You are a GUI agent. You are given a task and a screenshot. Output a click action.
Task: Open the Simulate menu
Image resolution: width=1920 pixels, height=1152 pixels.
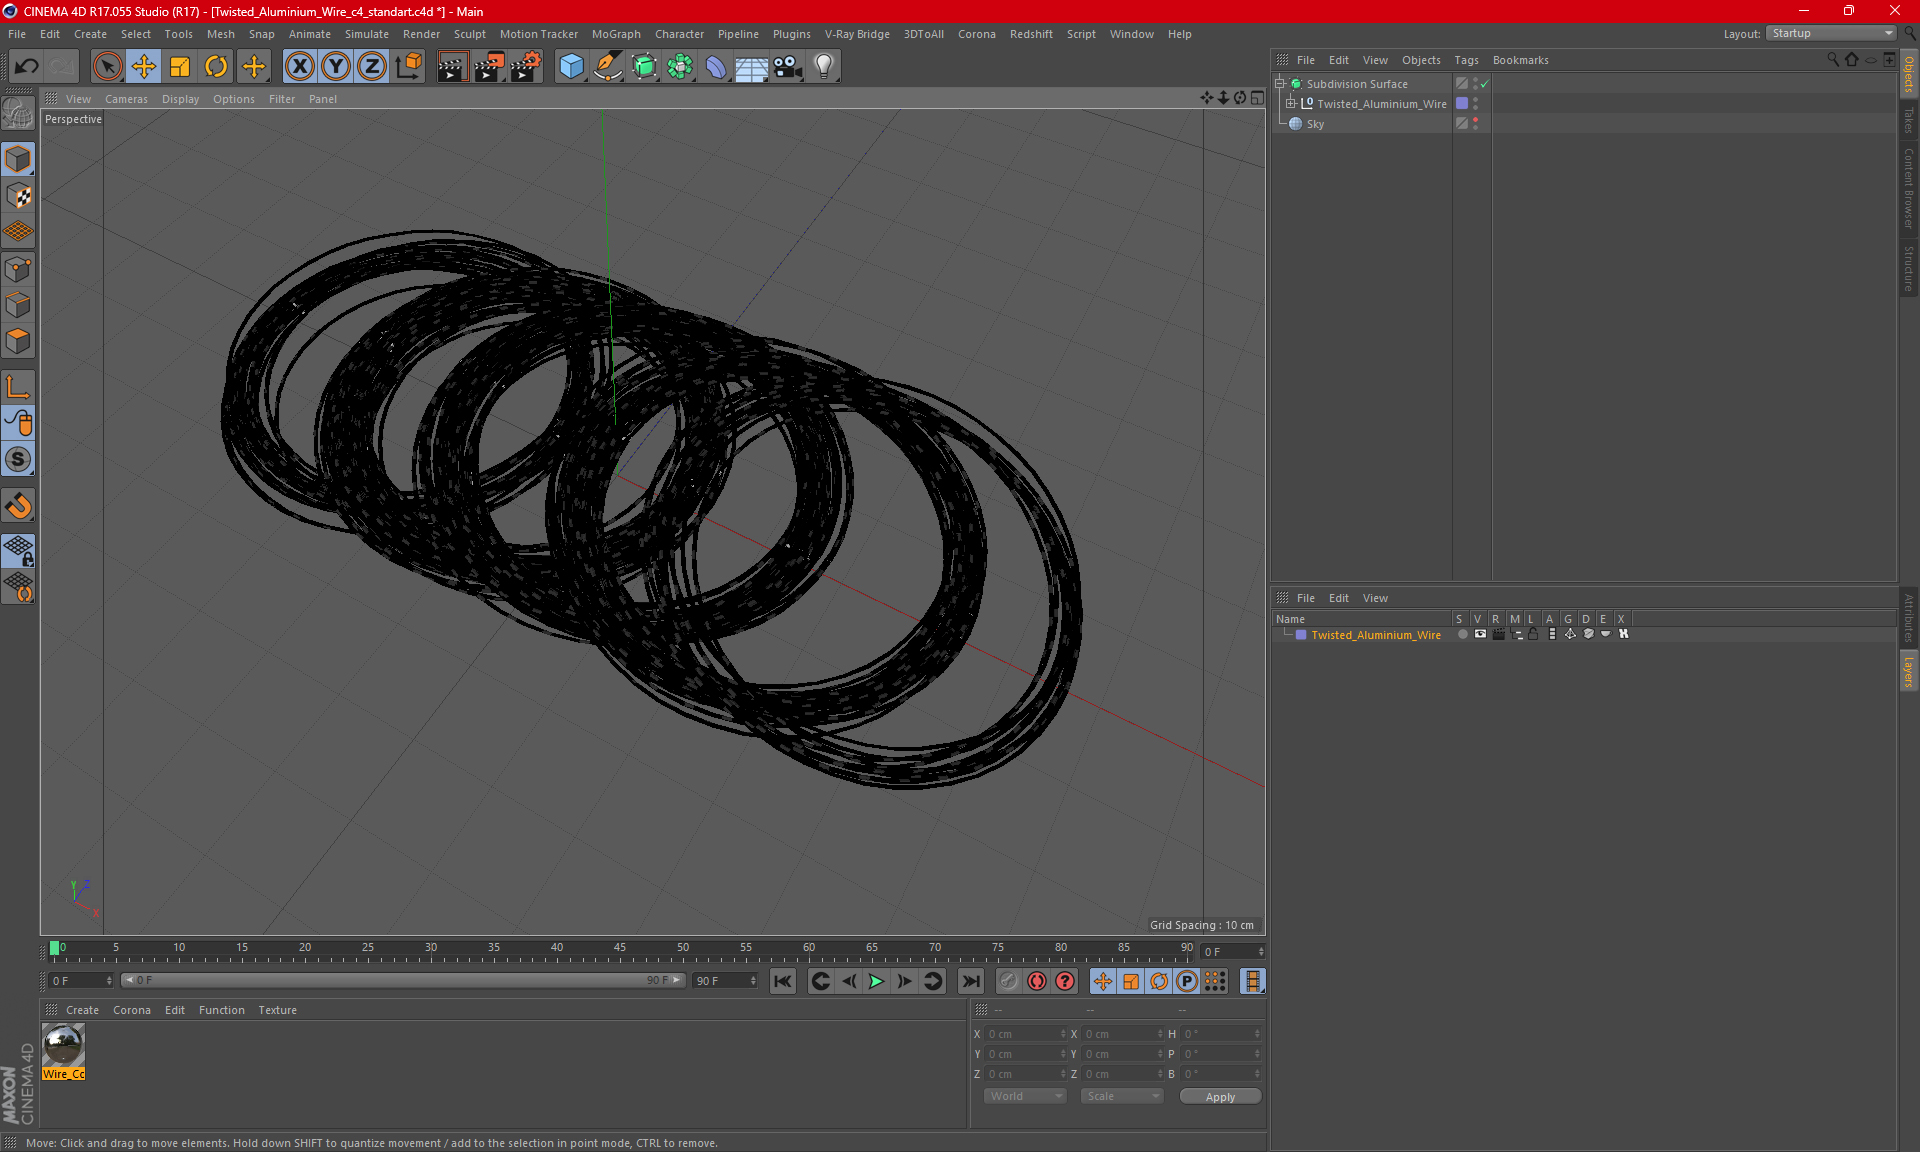(x=366, y=34)
